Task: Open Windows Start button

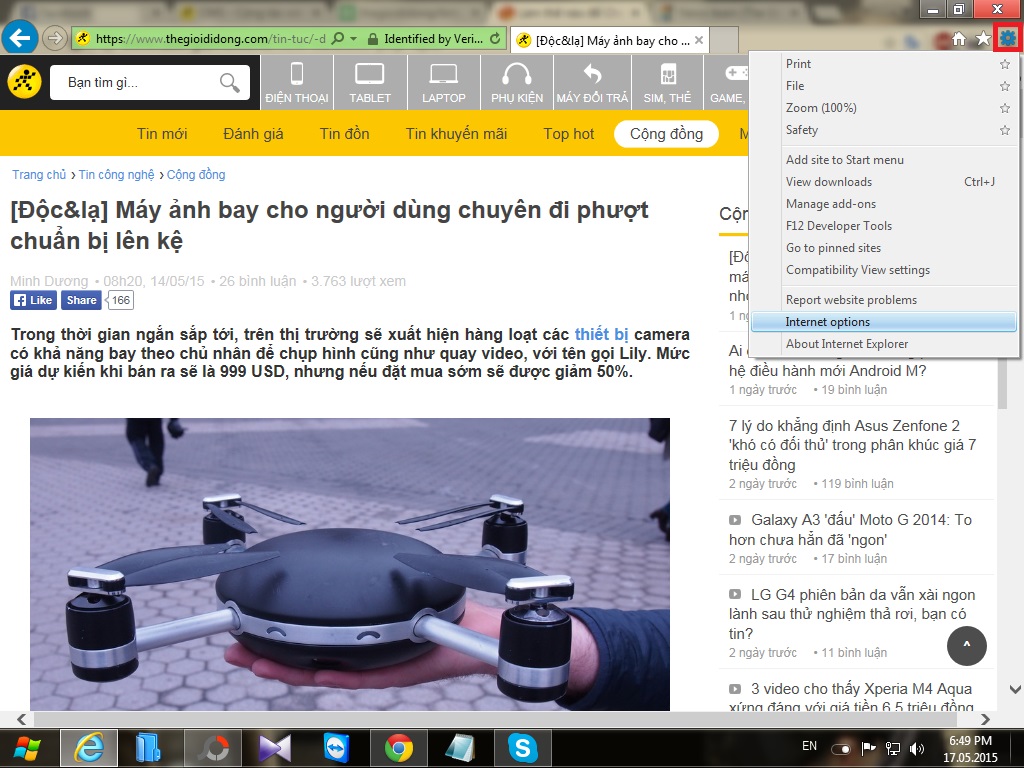Action: tap(27, 748)
